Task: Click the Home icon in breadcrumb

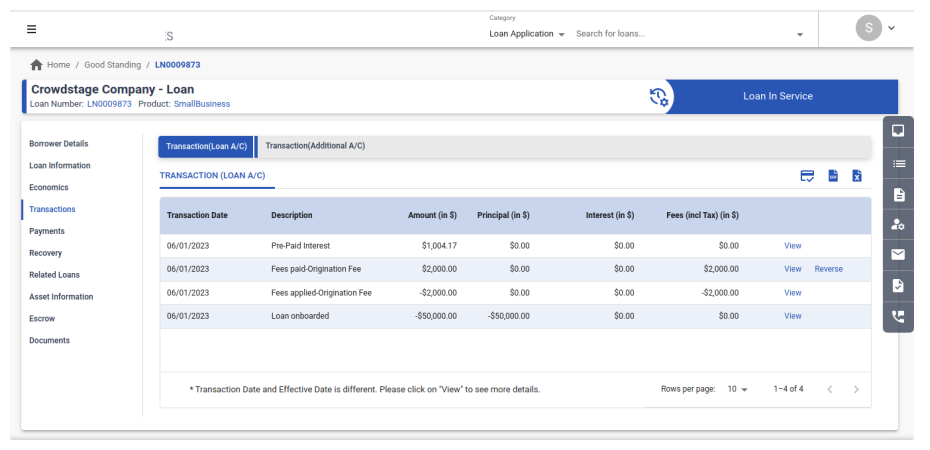Action: point(37,65)
